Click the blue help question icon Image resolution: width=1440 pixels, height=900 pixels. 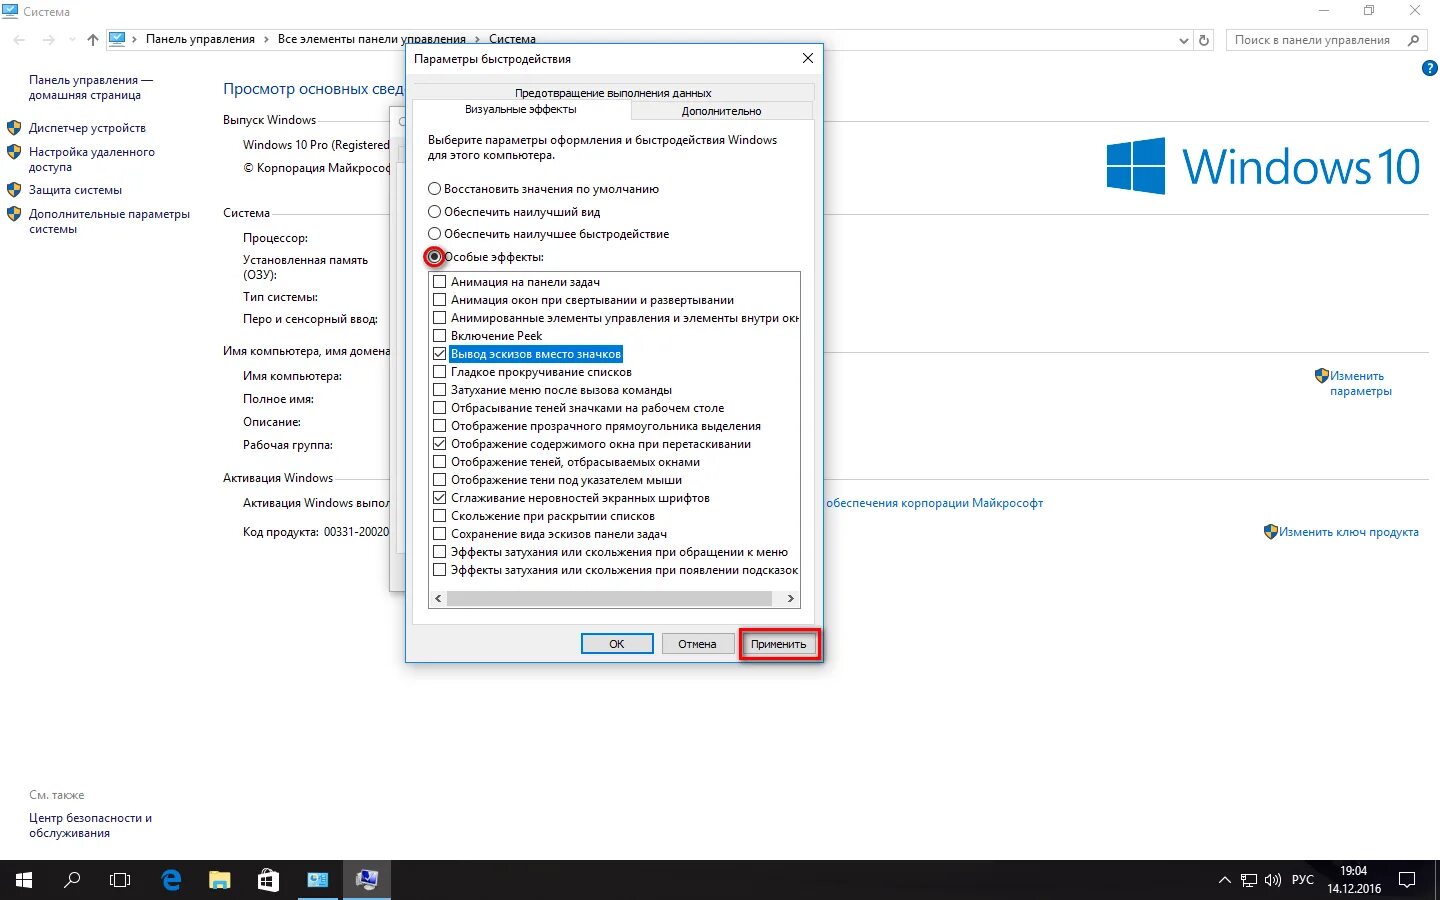click(x=1430, y=68)
